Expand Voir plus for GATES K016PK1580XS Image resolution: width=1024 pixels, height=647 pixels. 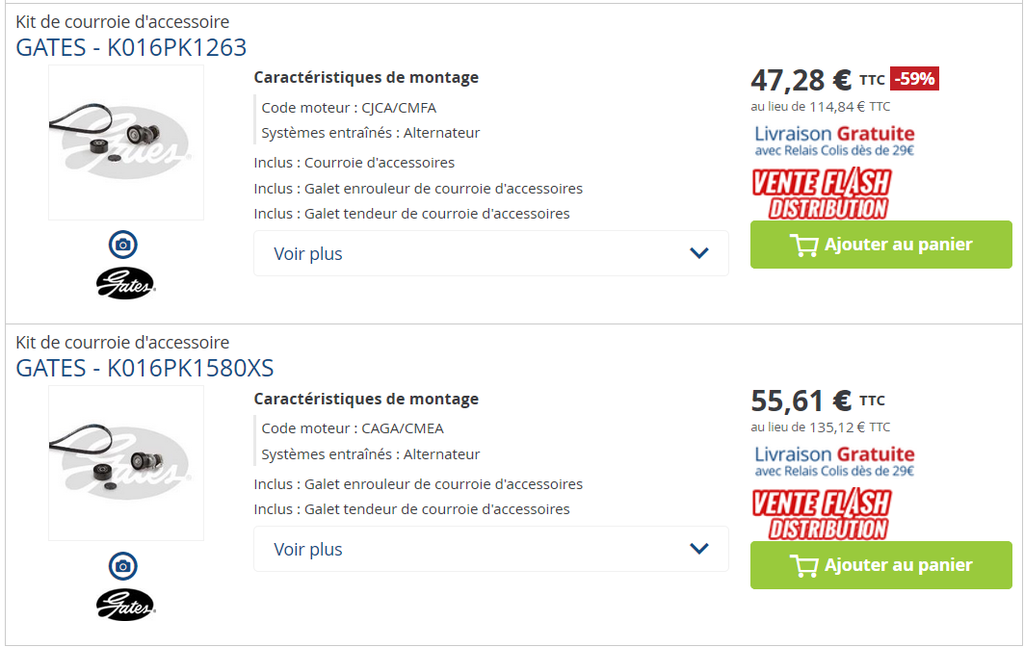pos(490,548)
